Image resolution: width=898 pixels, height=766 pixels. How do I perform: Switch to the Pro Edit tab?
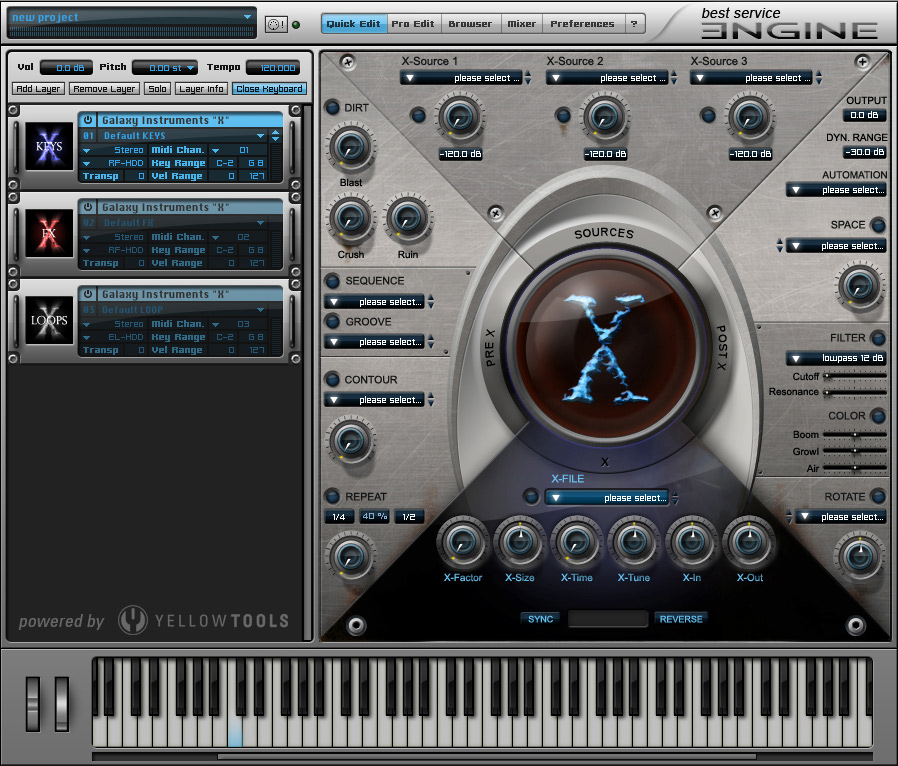pyautogui.click(x=413, y=24)
